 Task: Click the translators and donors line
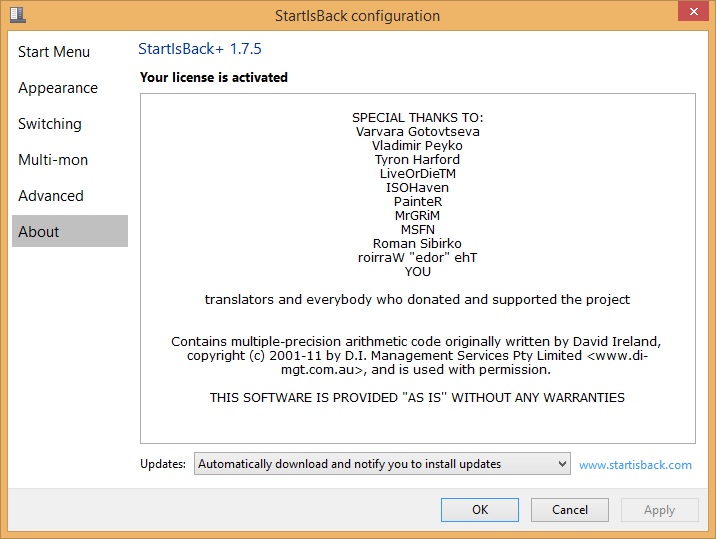coord(417,300)
